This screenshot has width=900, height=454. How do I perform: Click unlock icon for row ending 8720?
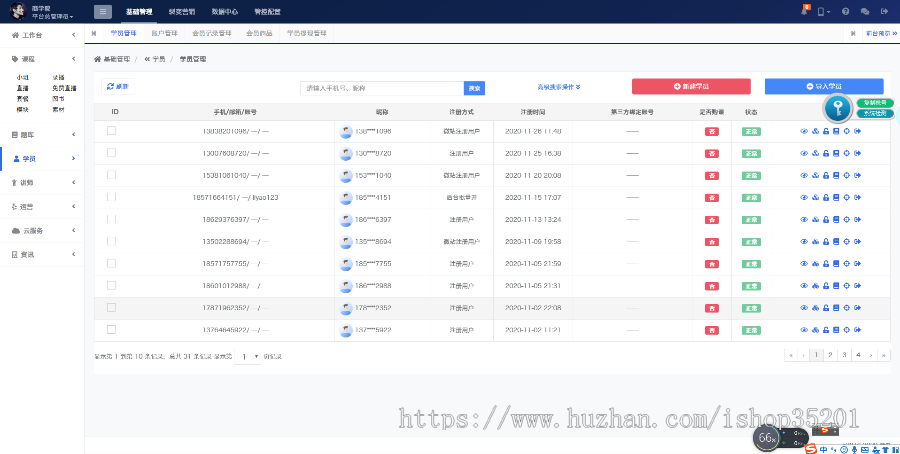coord(826,153)
